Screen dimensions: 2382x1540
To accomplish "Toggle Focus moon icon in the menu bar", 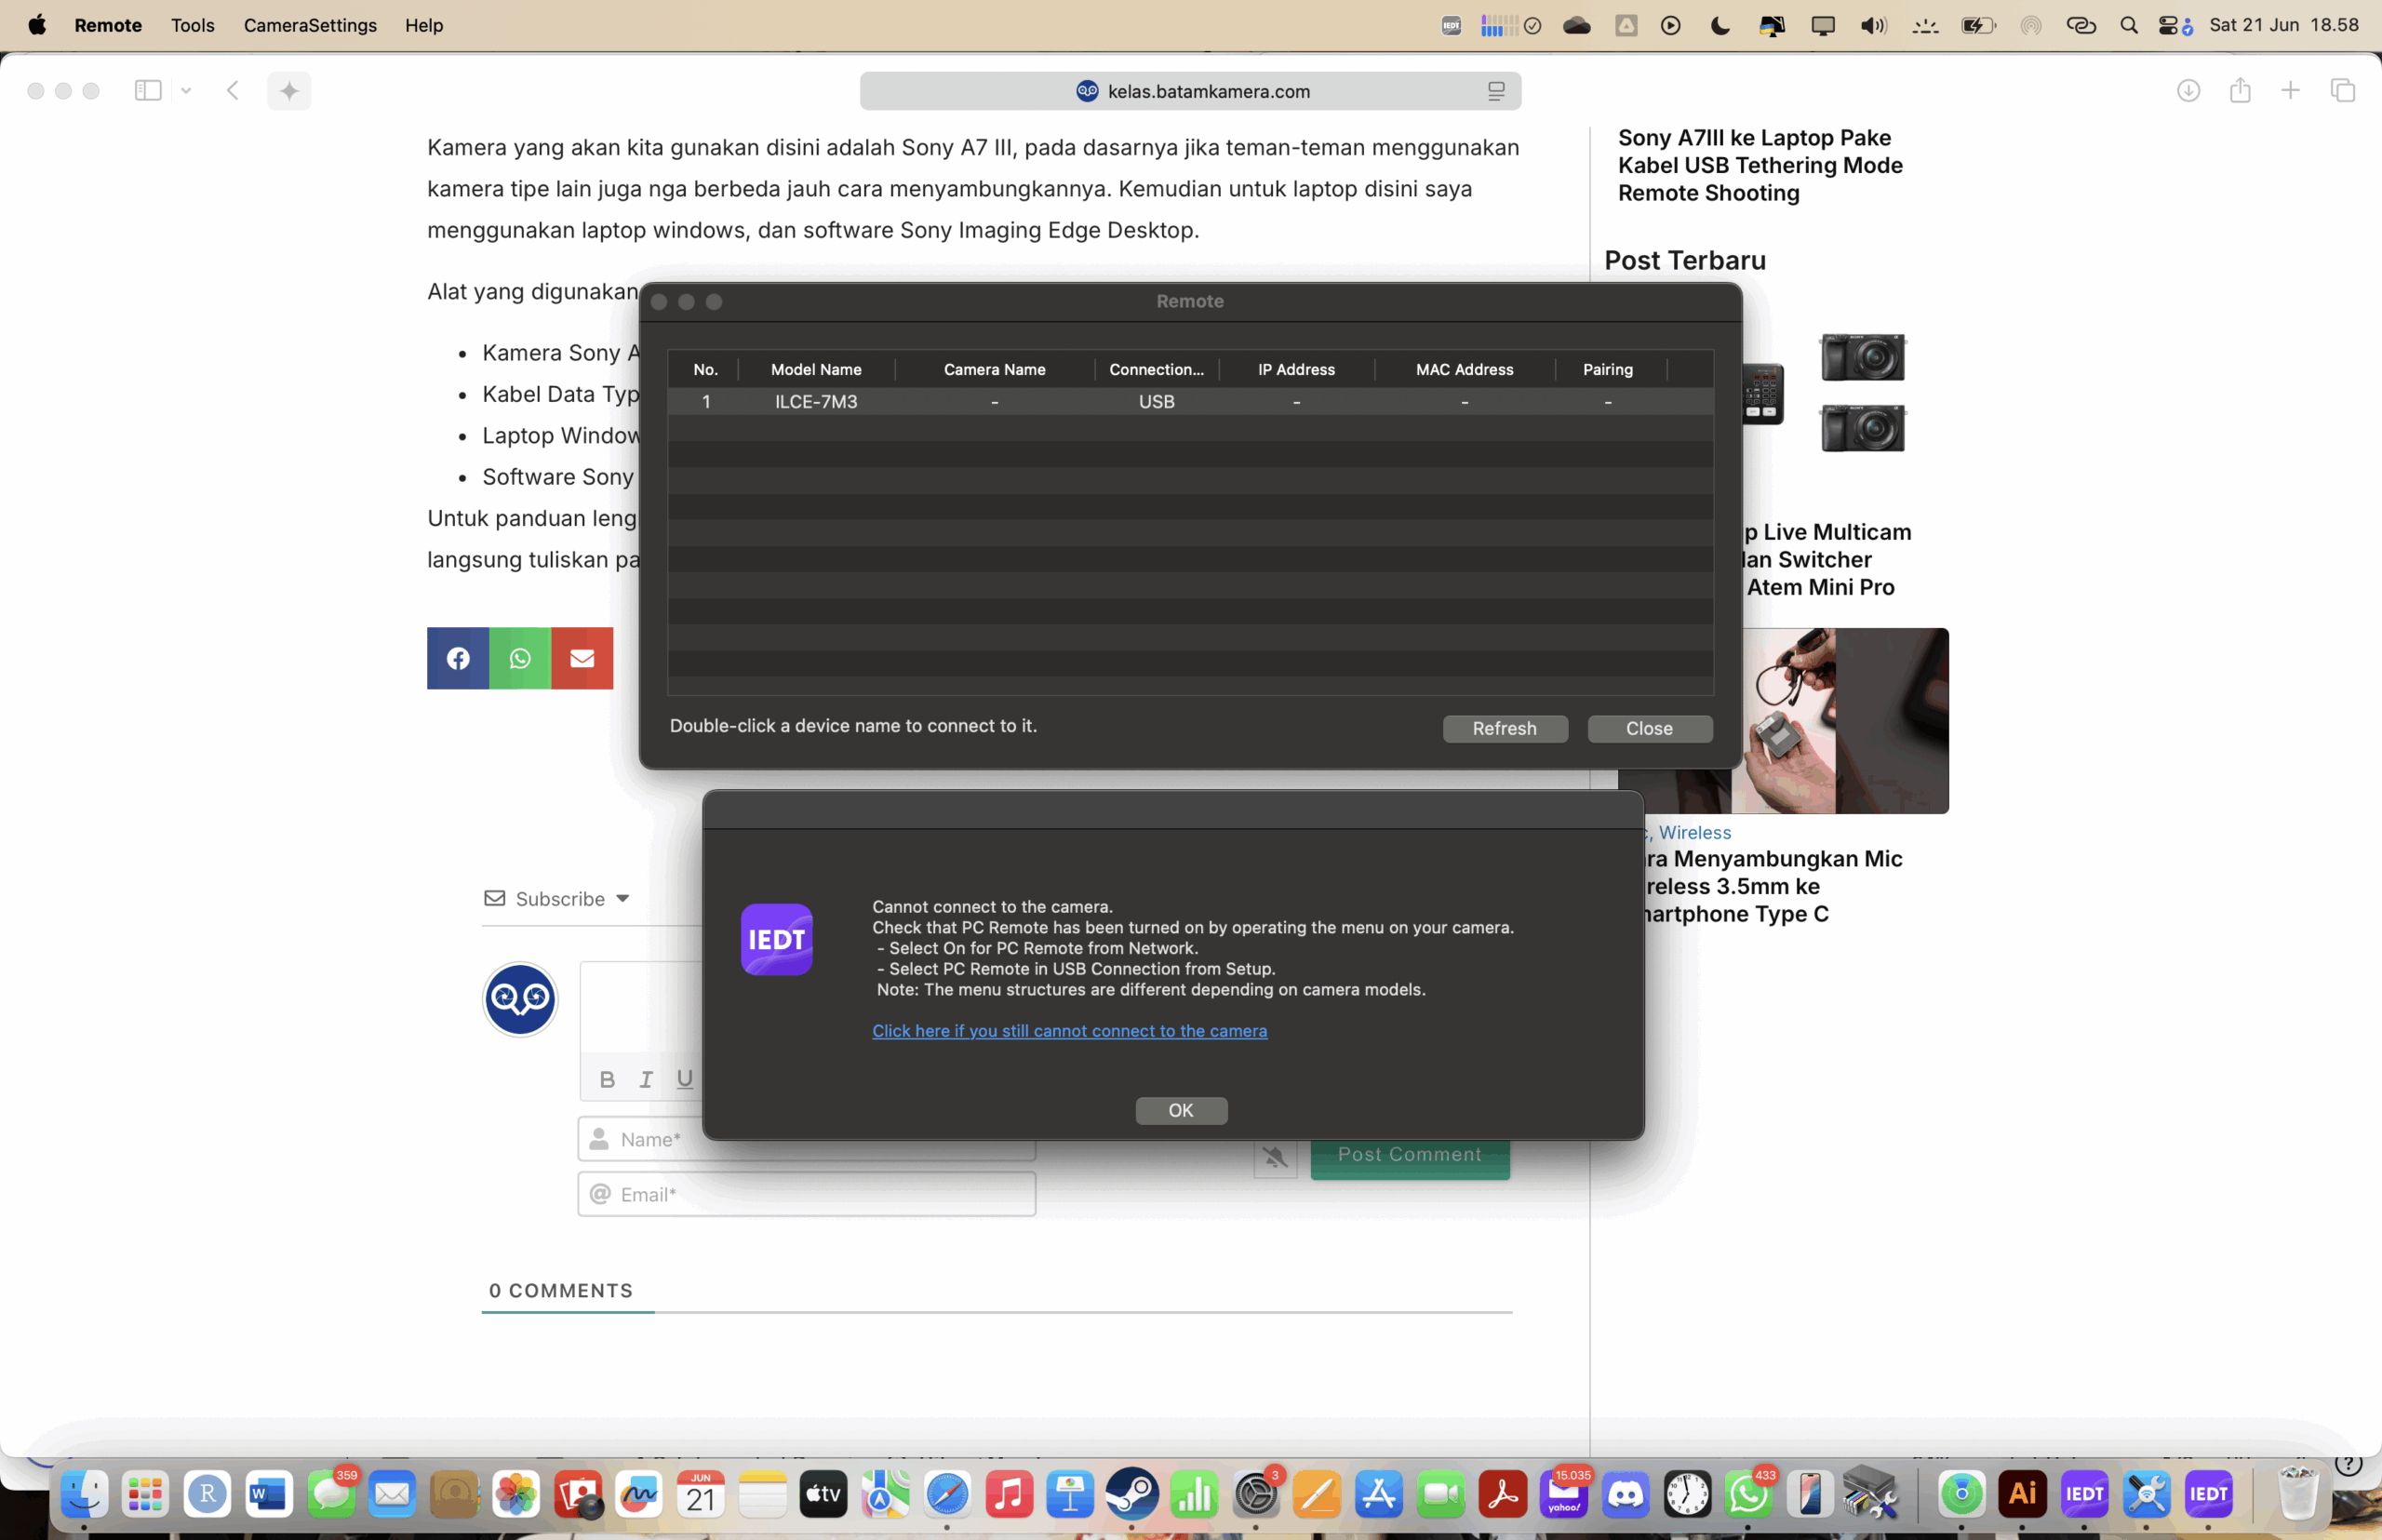I will pyautogui.click(x=1720, y=25).
